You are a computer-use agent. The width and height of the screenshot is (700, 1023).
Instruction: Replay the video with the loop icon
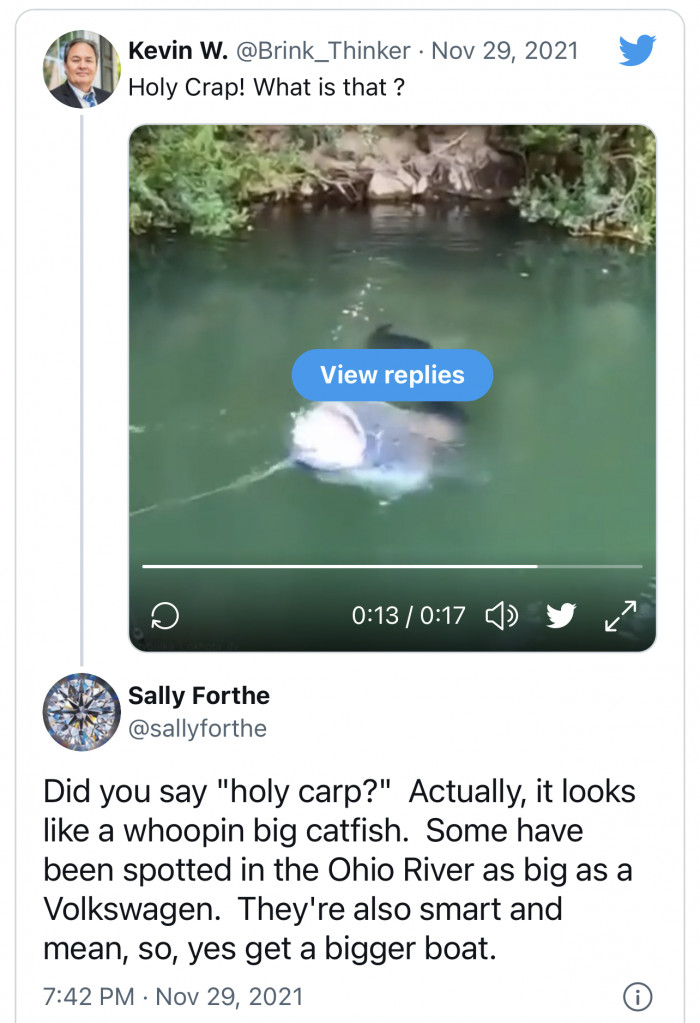[164, 615]
